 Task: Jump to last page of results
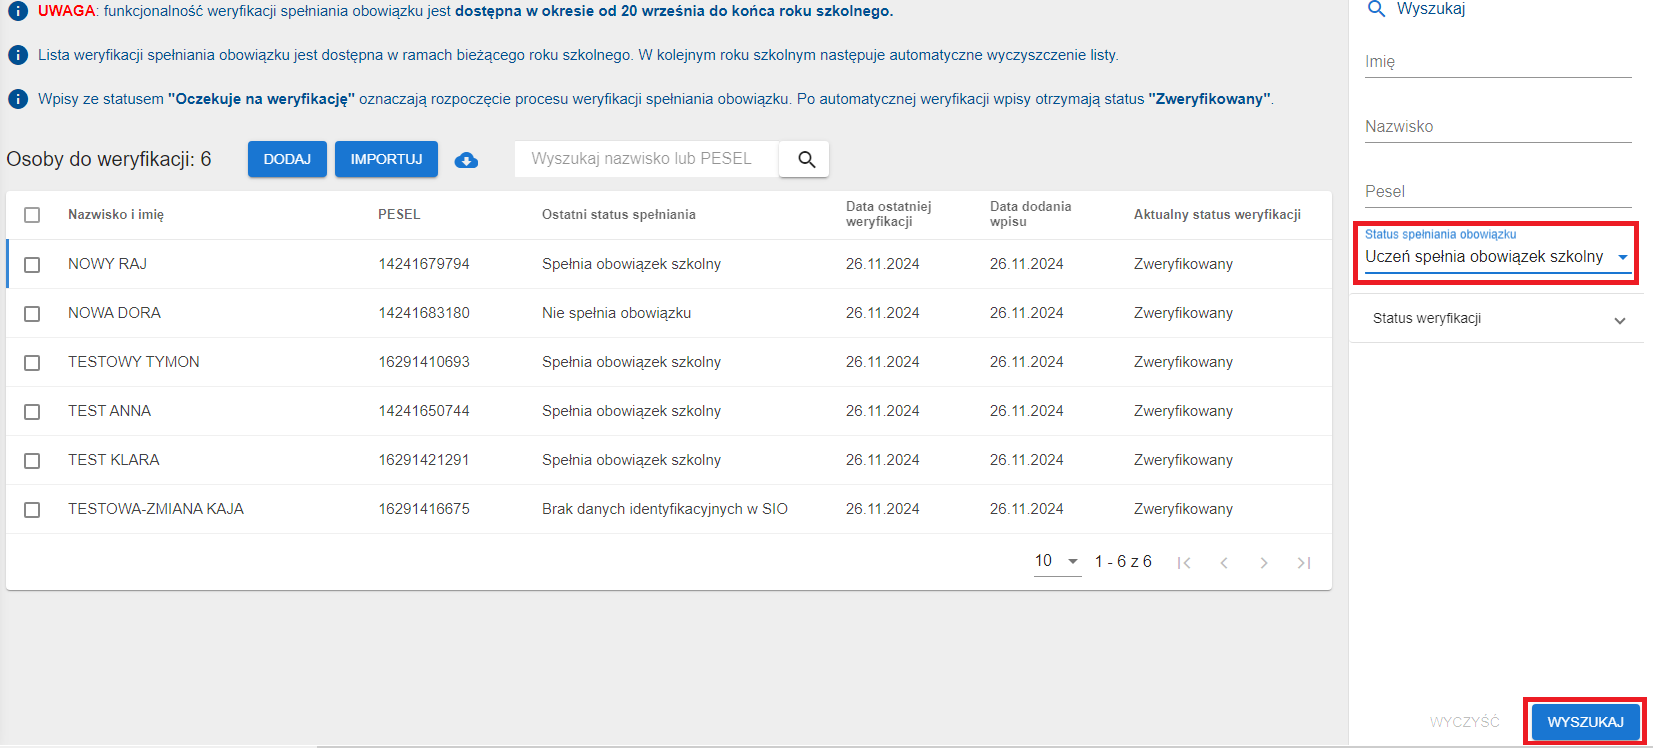[x=1304, y=563]
